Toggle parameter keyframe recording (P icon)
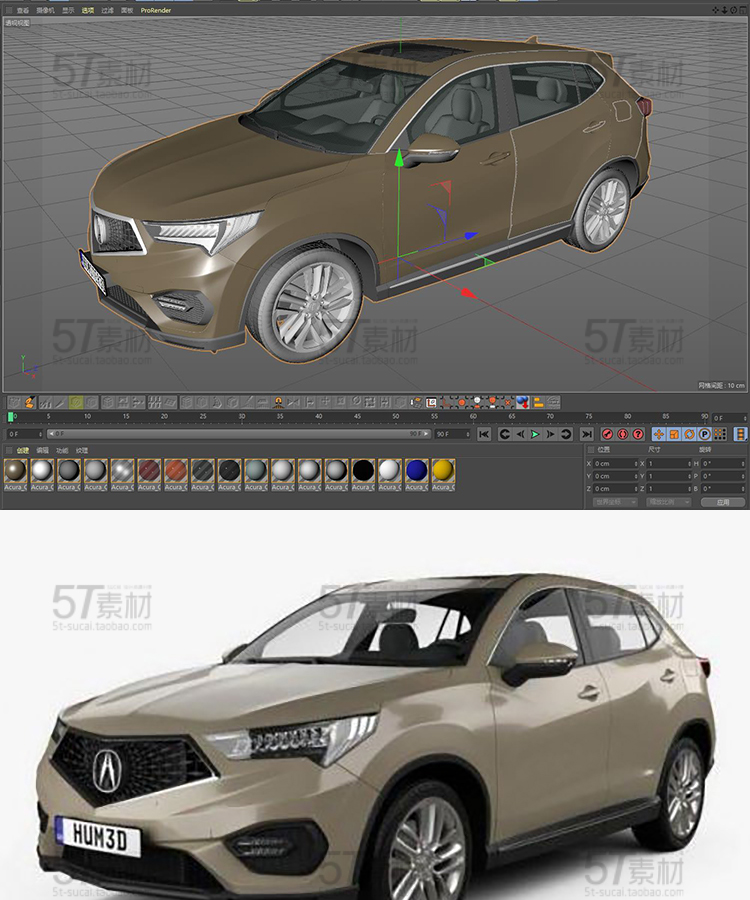 pyautogui.click(x=704, y=435)
